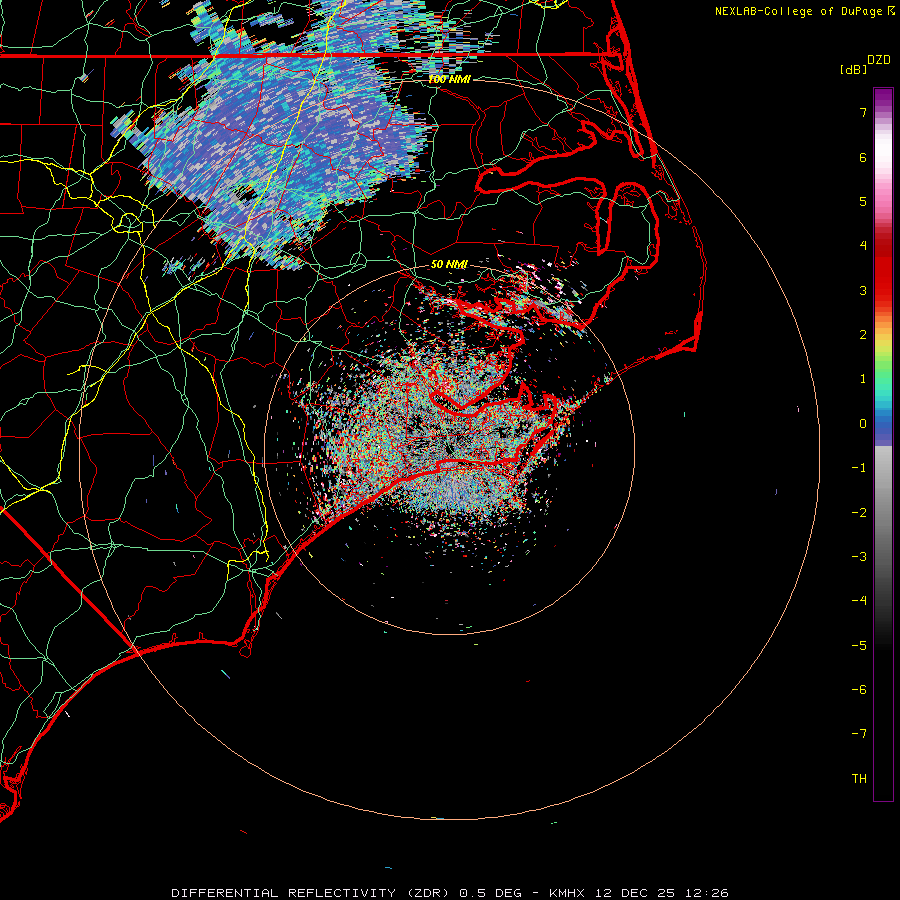Click the 6 value on color scale
Viewport: 900px width, 900px height.
863,157
